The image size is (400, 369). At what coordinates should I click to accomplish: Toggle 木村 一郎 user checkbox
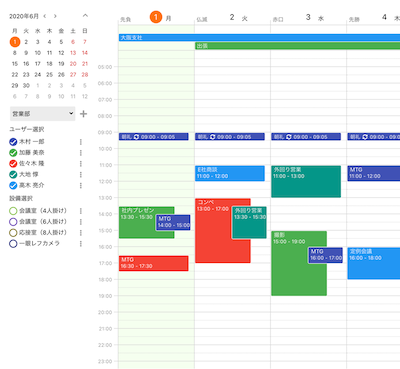[13, 142]
